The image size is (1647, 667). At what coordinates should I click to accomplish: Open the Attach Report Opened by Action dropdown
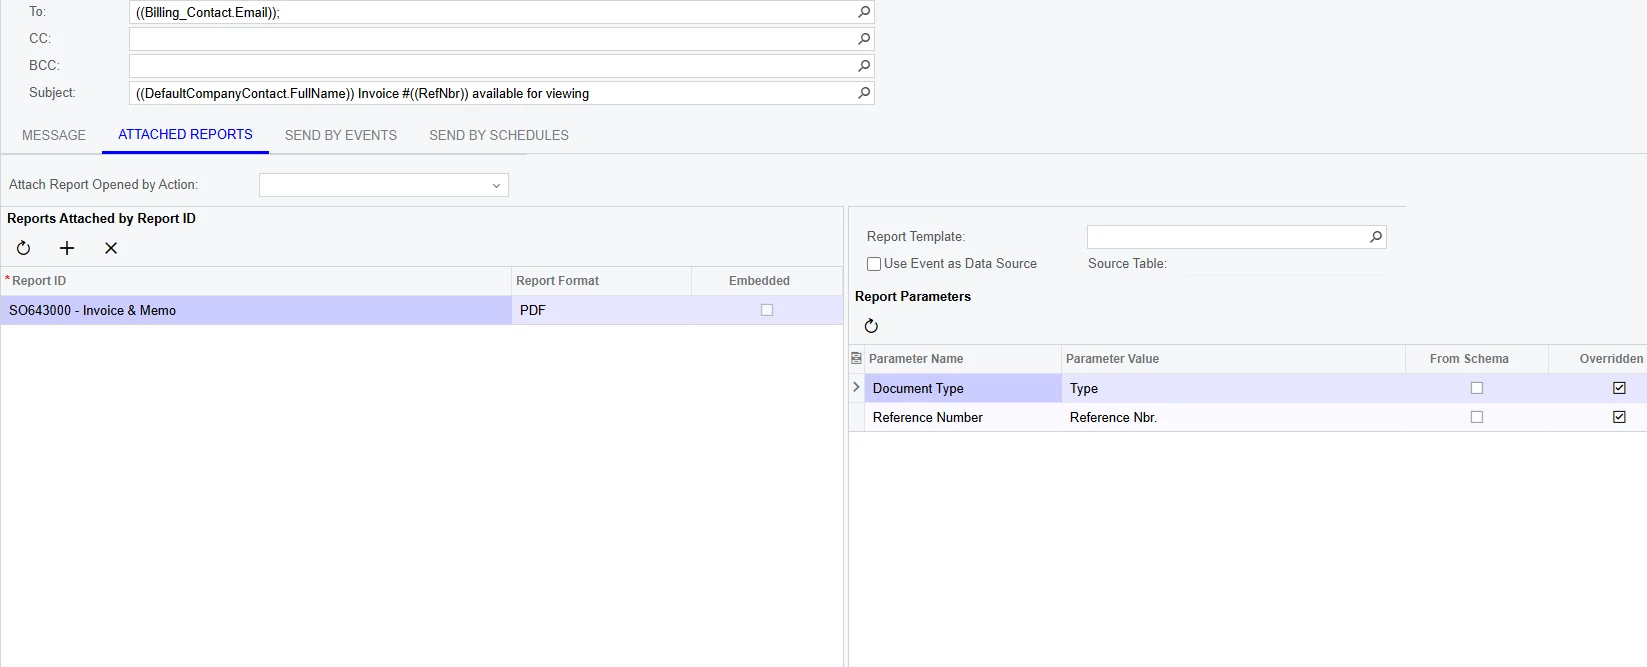pyautogui.click(x=496, y=186)
